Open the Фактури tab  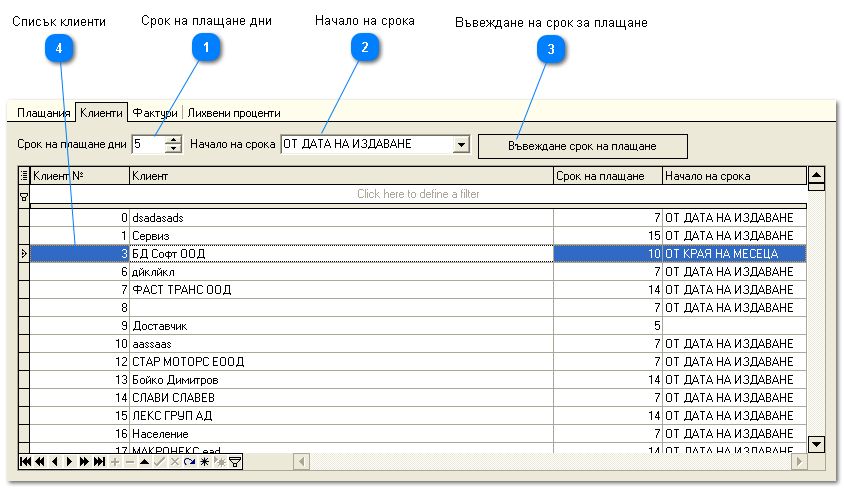coord(155,113)
